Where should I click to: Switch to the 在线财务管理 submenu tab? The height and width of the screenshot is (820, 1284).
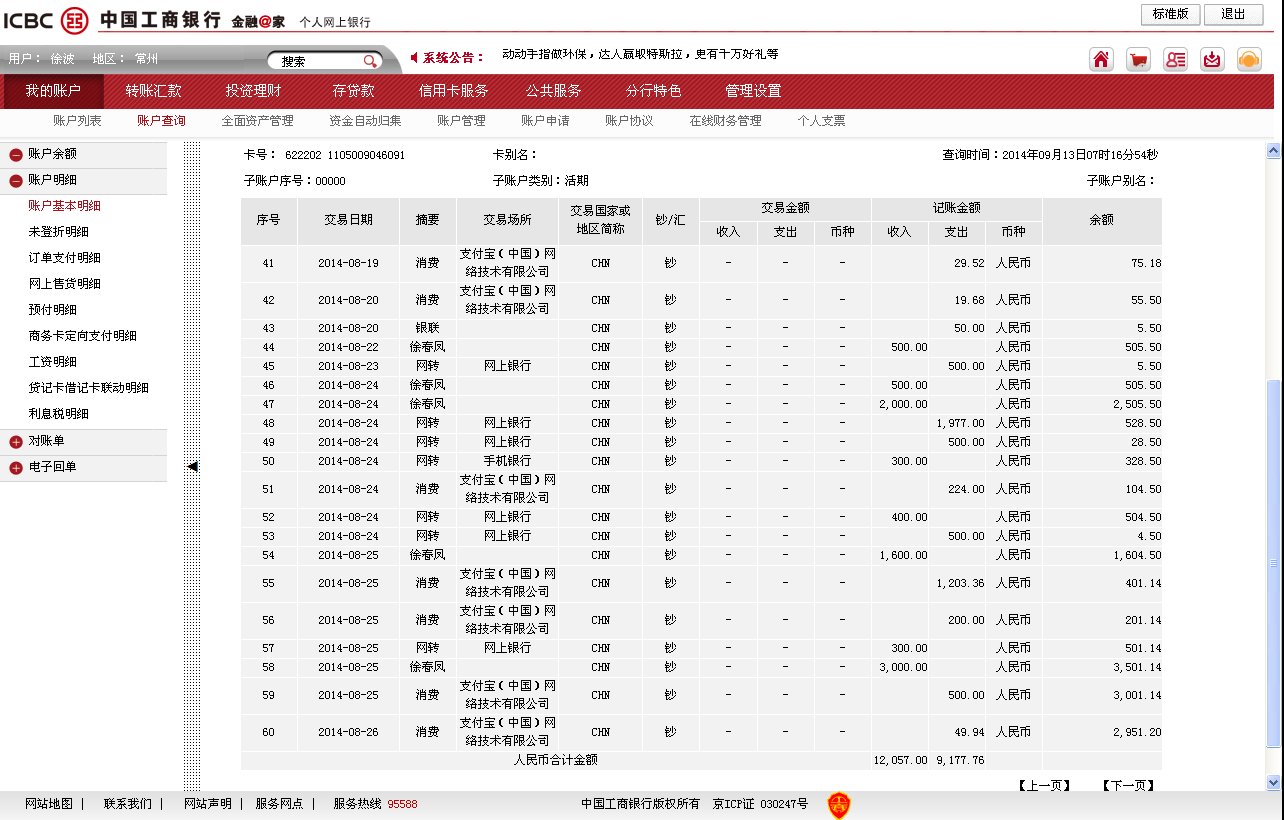(x=725, y=121)
